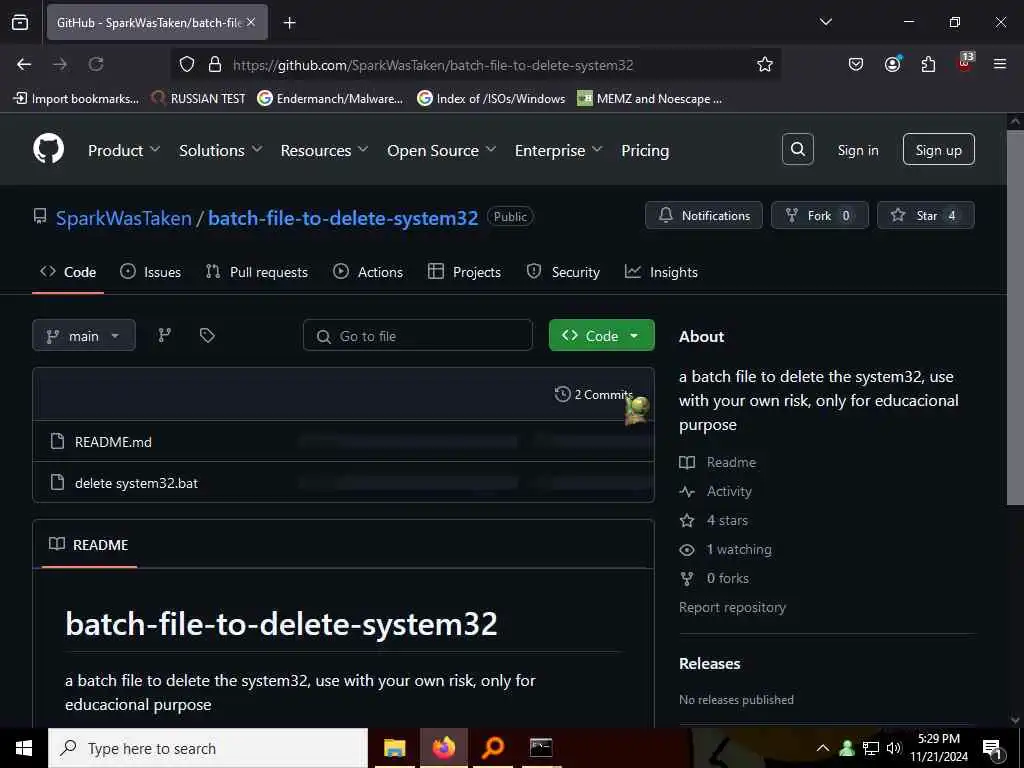Open the 2 Commits history link
1024x768 pixels.
click(x=593, y=394)
